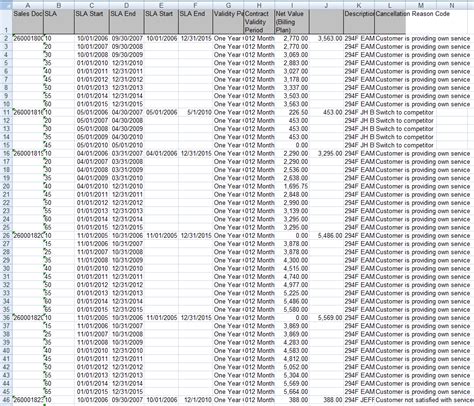Select the date cell 09/30/2008
The height and width of the screenshot is (406, 474).
click(x=127, y=47)
